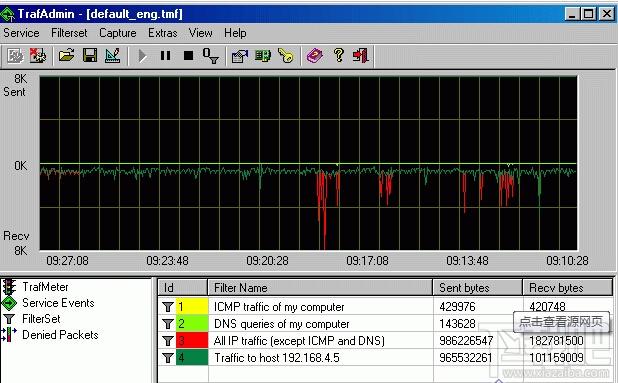Open a filterset file with folder icon
The image size is (618, 383).
click(67, 56)
